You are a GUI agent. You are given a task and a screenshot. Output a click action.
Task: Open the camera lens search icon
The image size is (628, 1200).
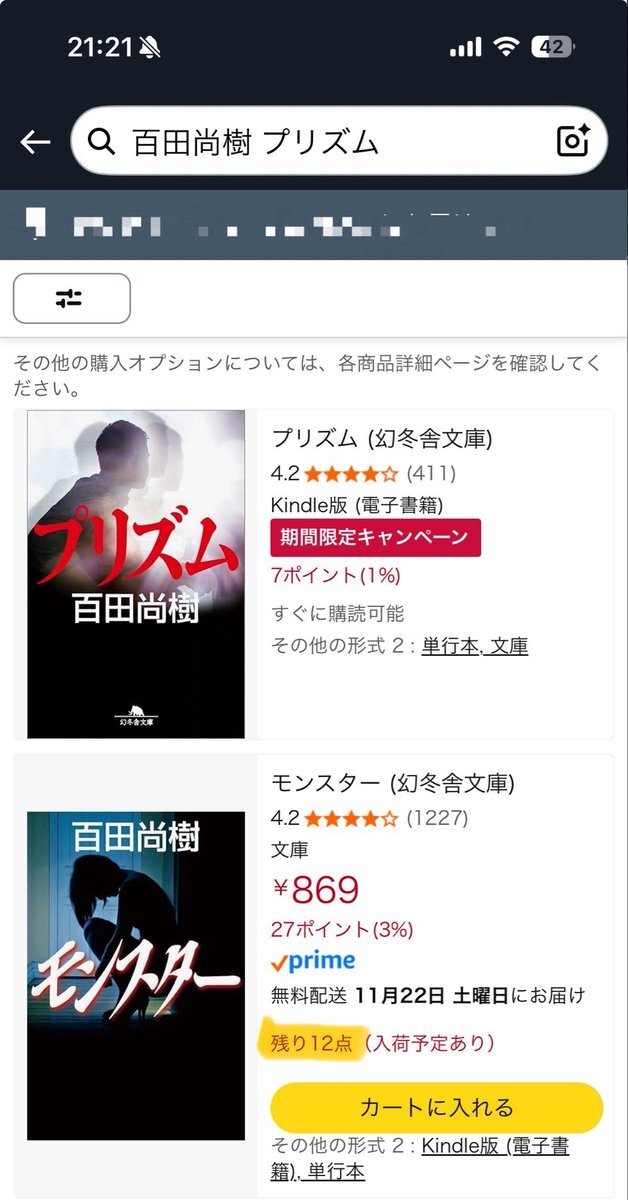click(x=573, y=141)
